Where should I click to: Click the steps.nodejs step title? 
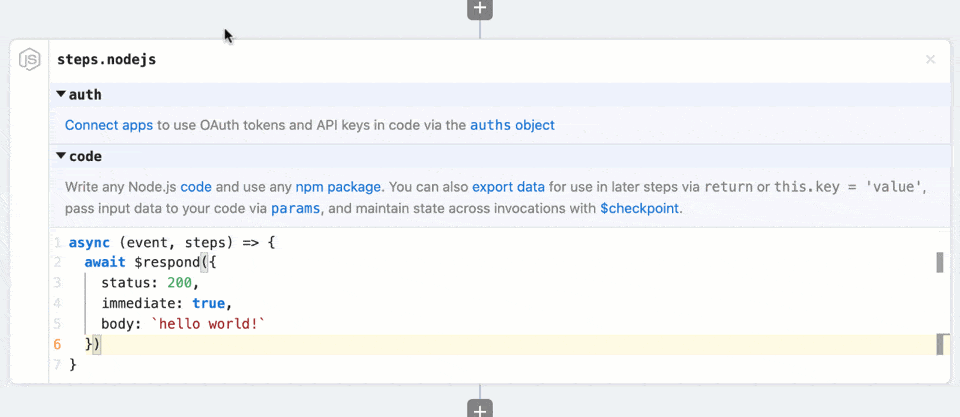(106, 60)
